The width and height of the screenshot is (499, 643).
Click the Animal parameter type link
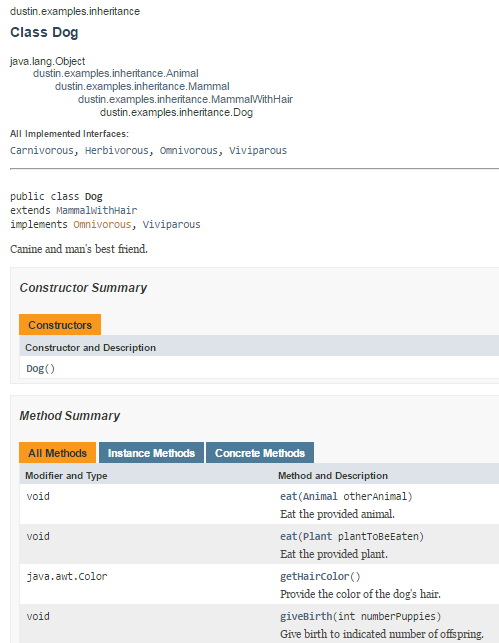[x=320, y=496]
